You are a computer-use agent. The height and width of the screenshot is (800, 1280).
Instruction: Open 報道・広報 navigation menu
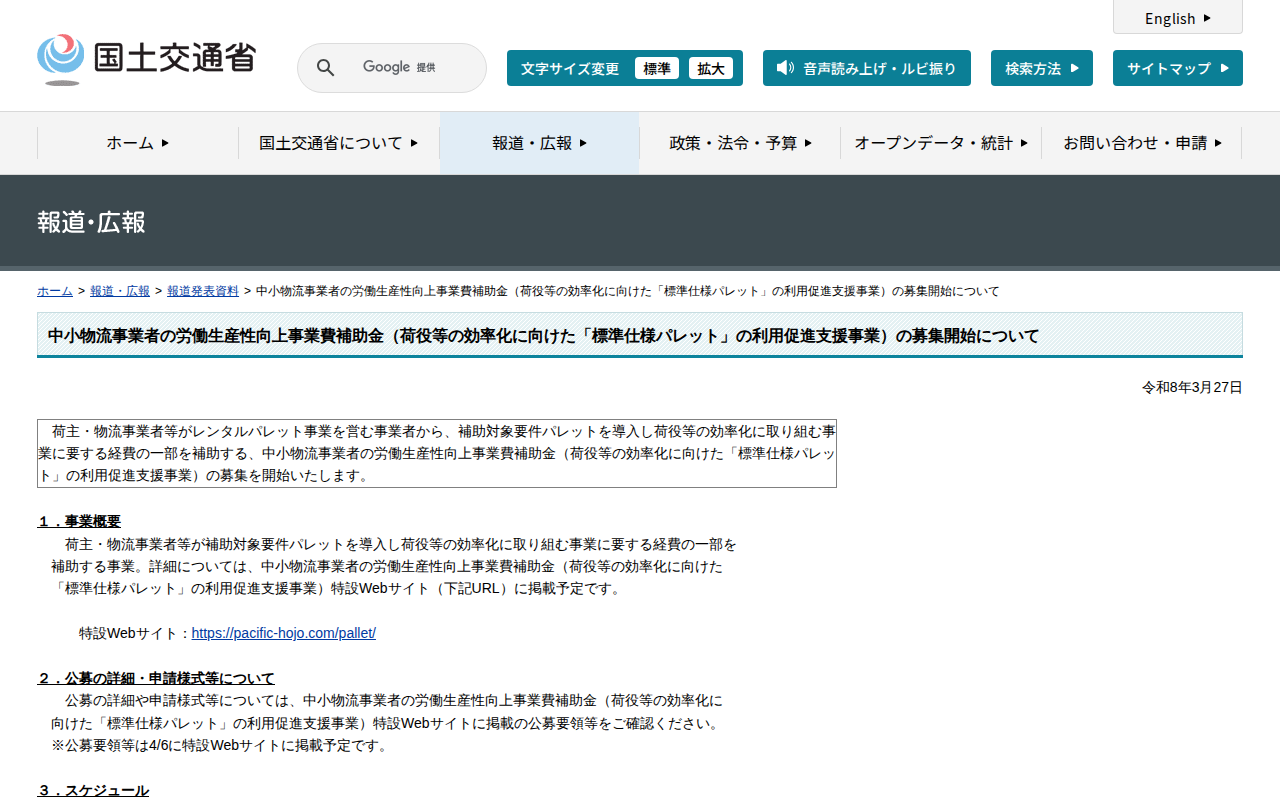(540, 143)
